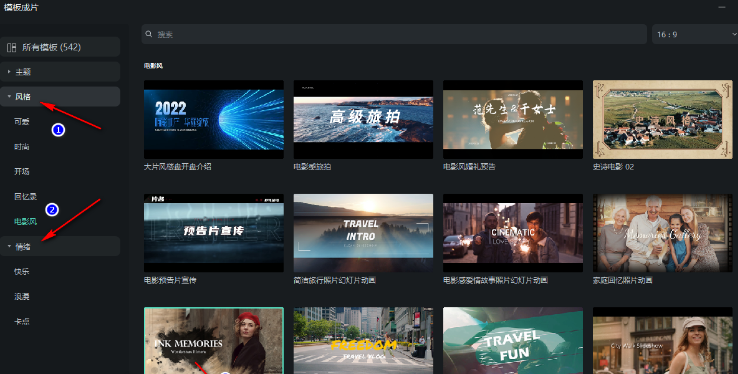This screenshot has width=738, height=374.
Task: Open the 史诗电影 02 template thumbnail
Action: 663,119
